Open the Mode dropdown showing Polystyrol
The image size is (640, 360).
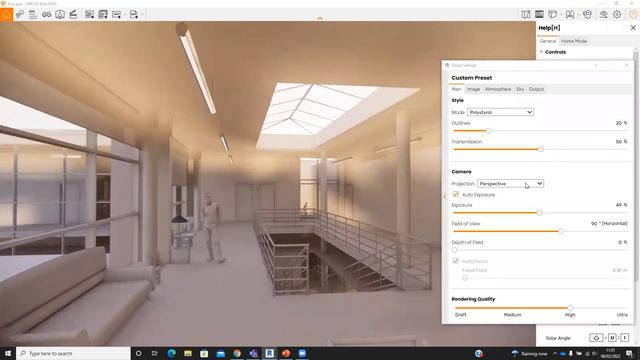pyautogui.click(x=500, y=112)
